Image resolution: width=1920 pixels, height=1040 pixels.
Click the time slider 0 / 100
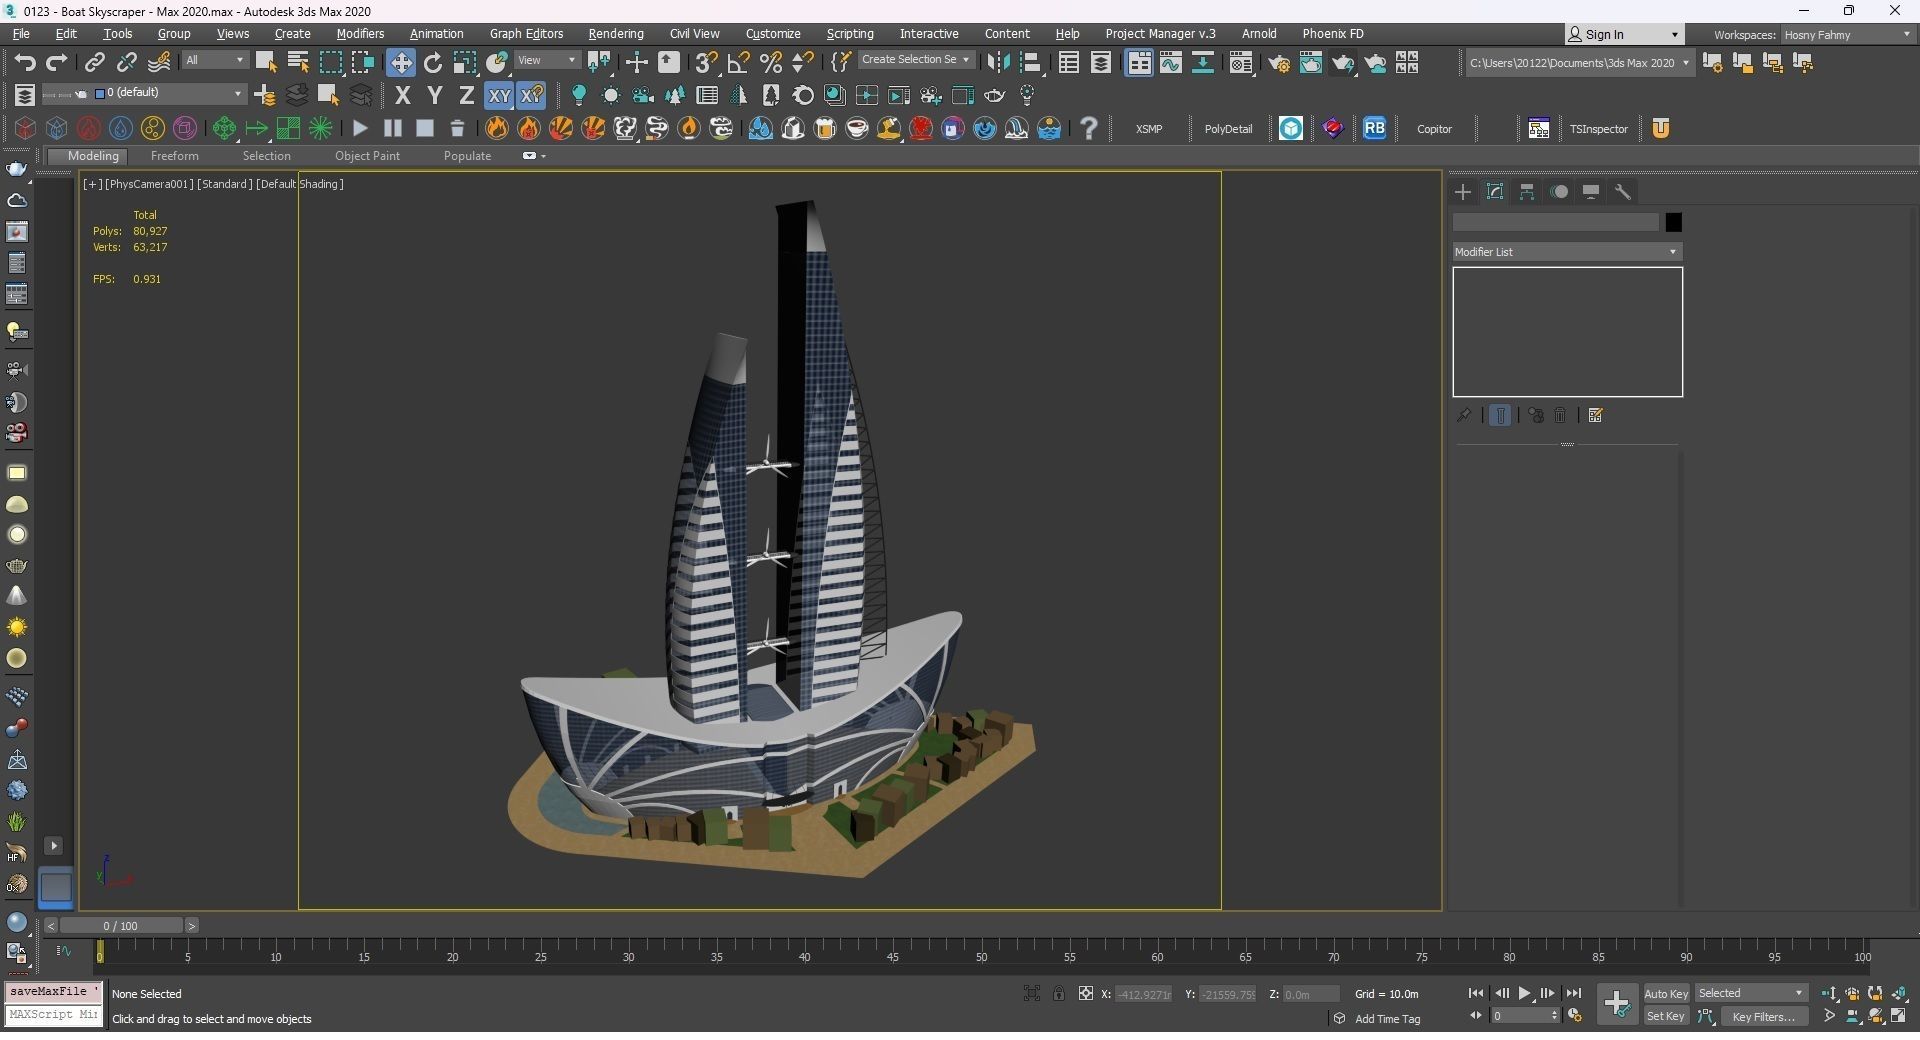pos(120,926)
